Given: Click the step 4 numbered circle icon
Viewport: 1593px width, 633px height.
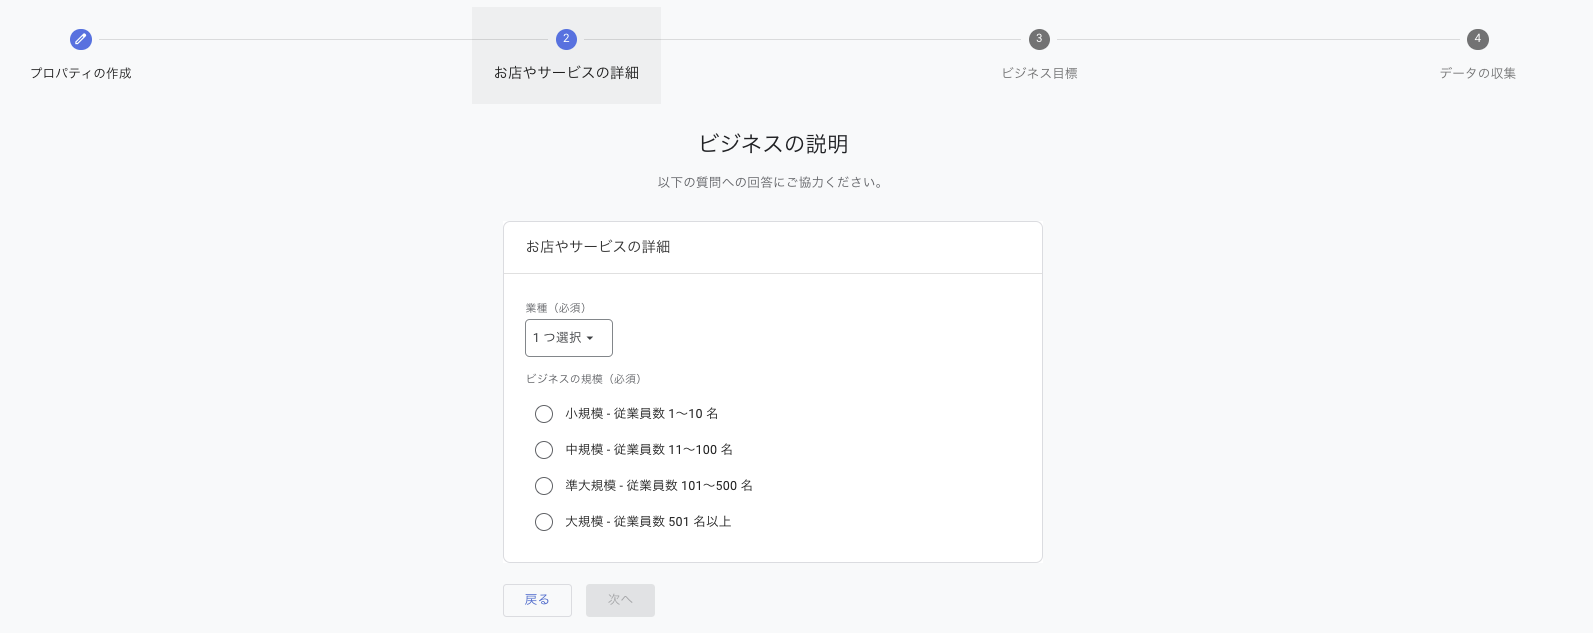Looking at the screenshot, I should click(x=1477, y=40).
